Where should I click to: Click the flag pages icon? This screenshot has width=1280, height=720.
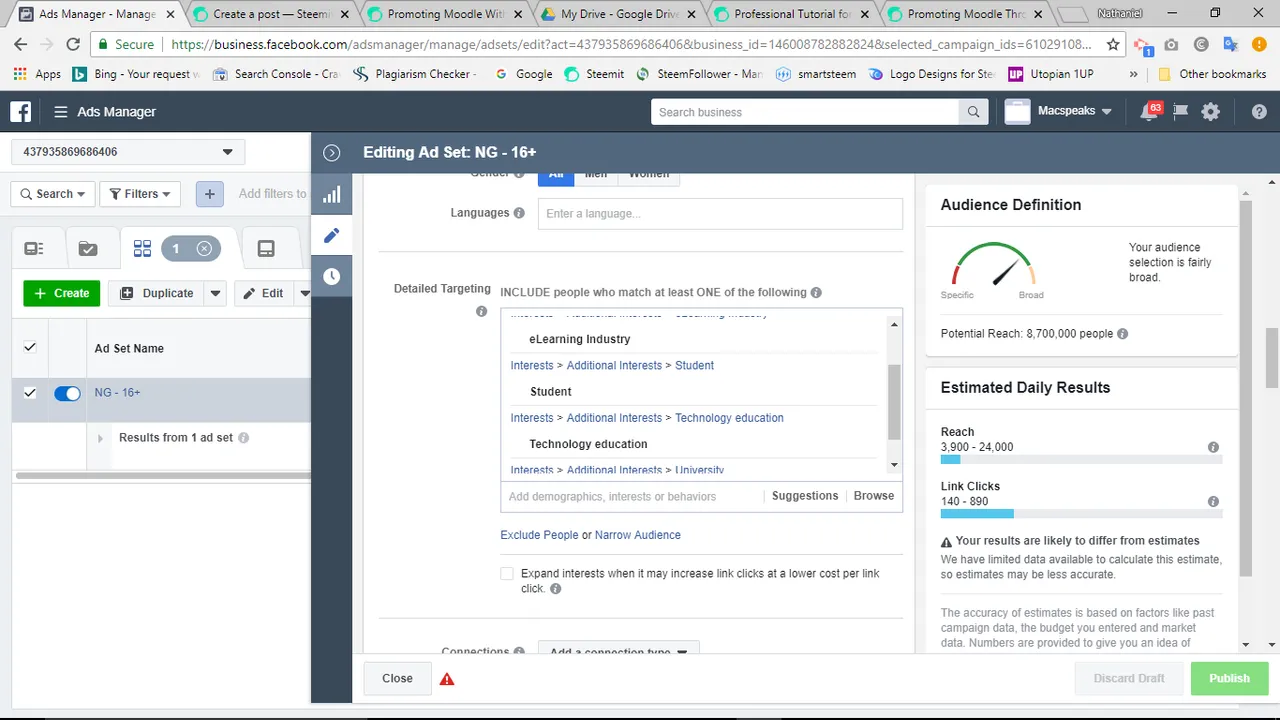coord(1180,112)
